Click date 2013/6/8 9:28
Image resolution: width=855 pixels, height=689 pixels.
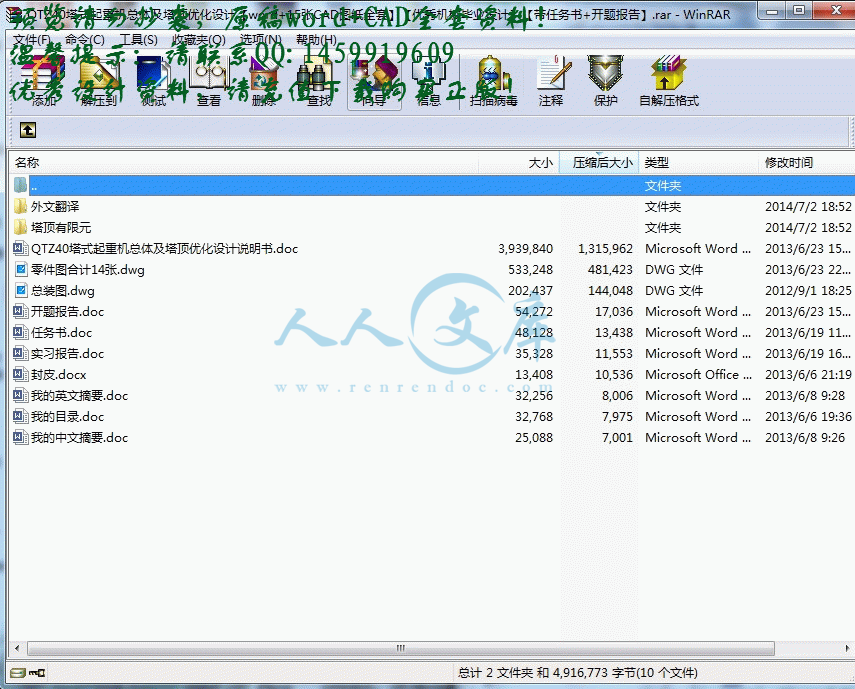pos(805,396)
